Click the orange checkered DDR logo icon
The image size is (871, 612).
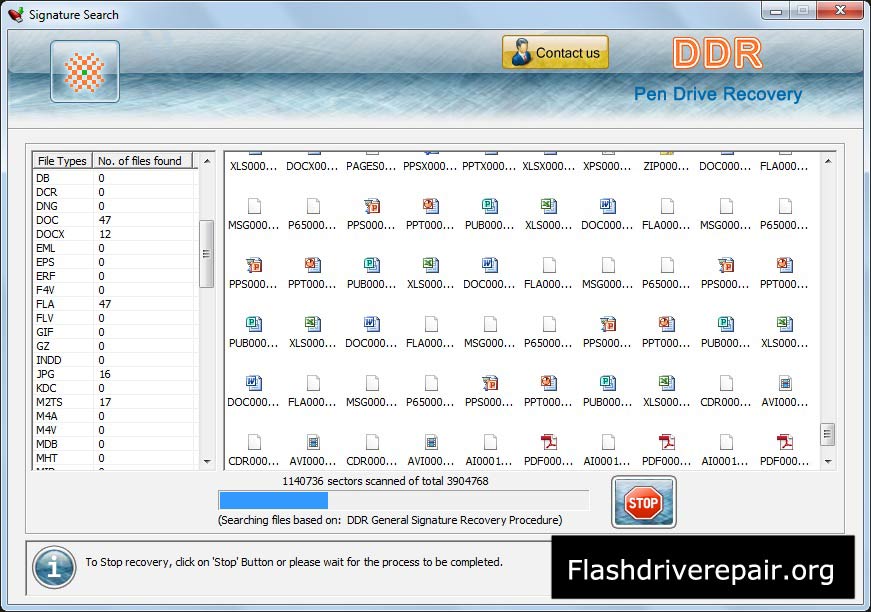[x=84, y=72]
